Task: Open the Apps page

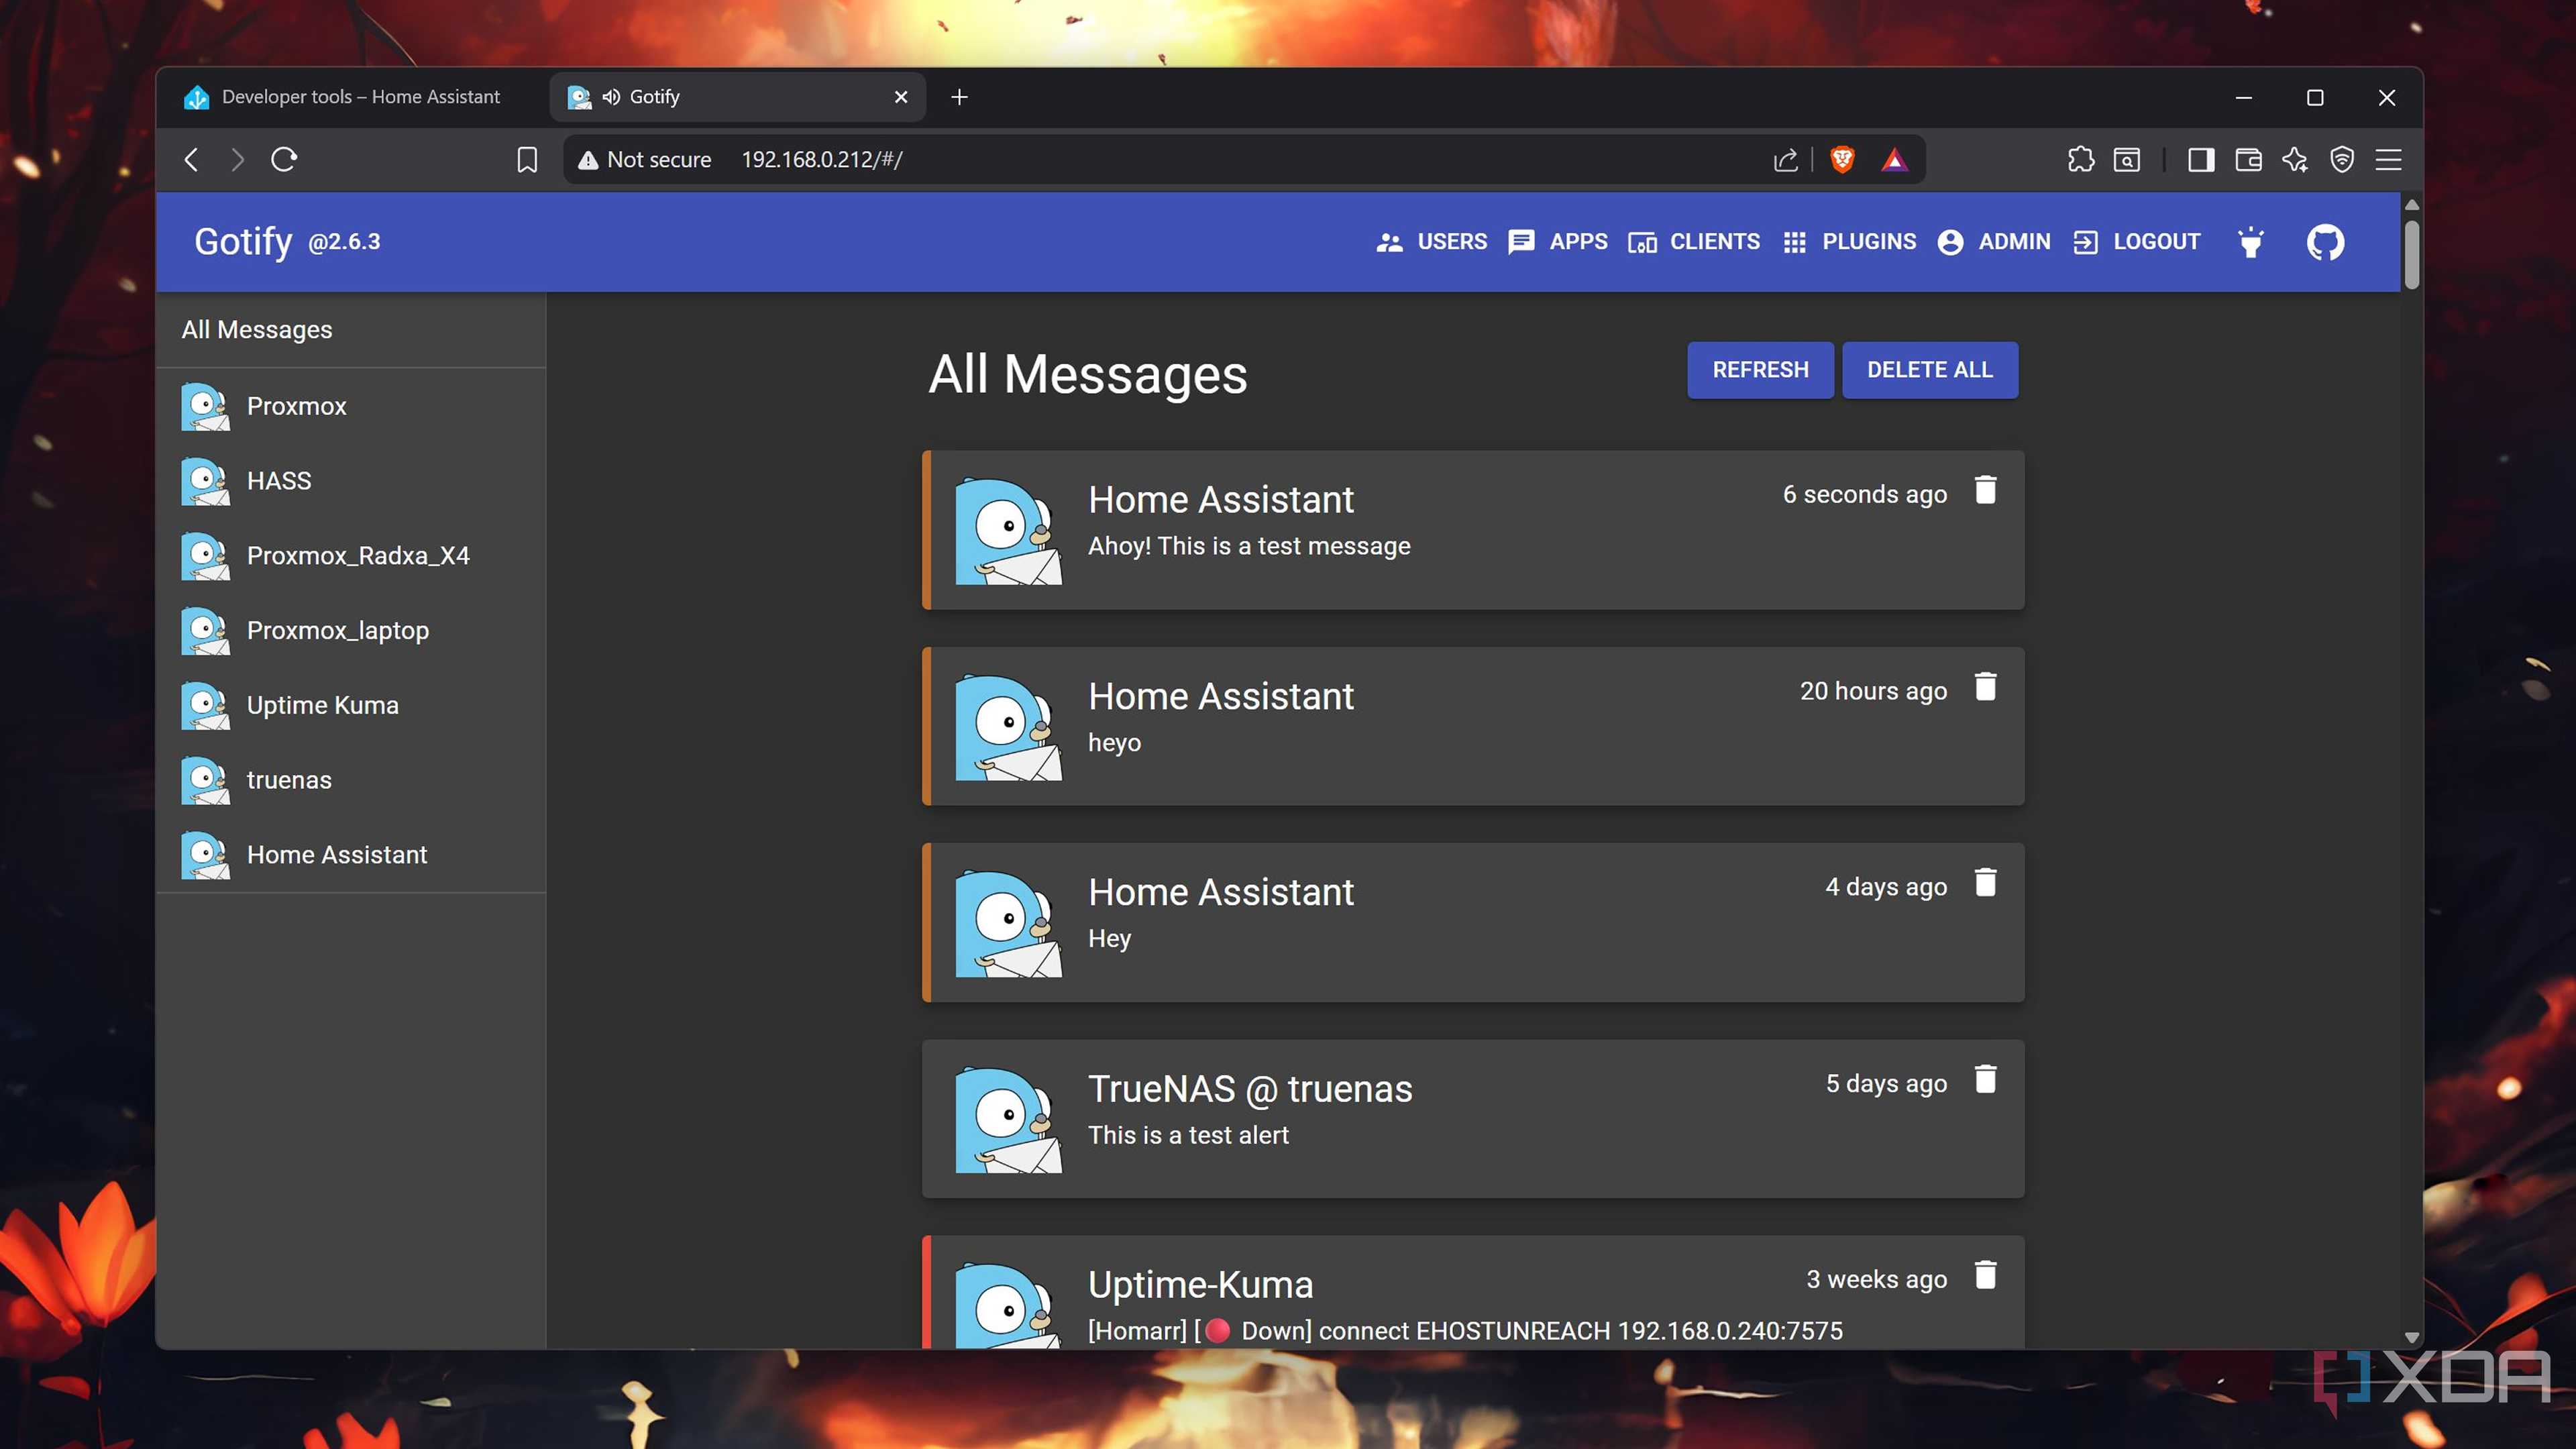Action: pos(1558,242)
